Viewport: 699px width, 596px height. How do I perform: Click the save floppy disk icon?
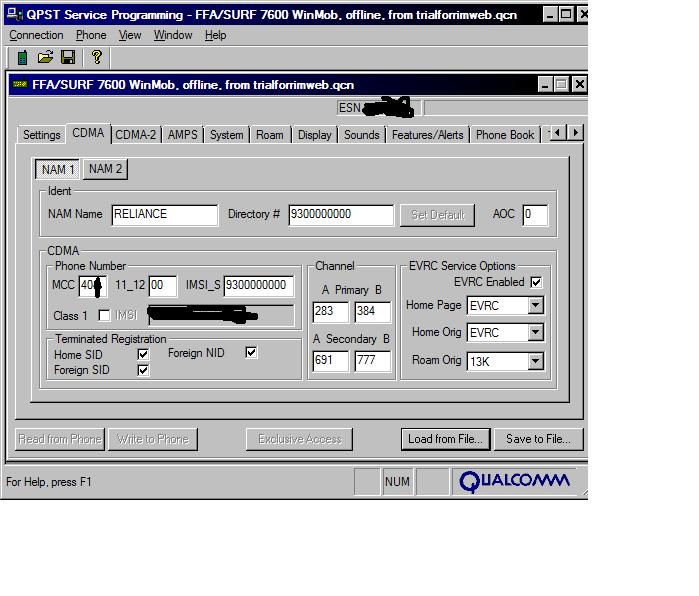[68, 58]
